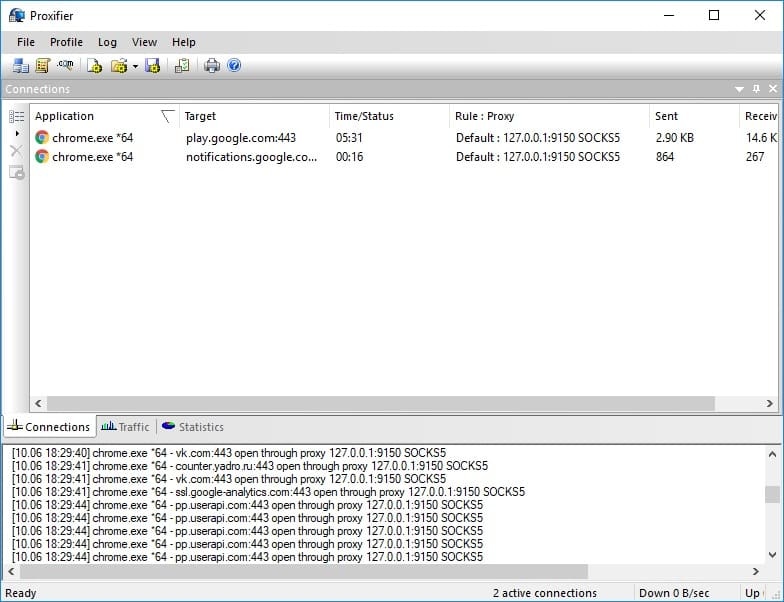The image size is (784, 602).
Task: Open the Connections panel options dropdown arrow
Action: (x=740, y=89)
